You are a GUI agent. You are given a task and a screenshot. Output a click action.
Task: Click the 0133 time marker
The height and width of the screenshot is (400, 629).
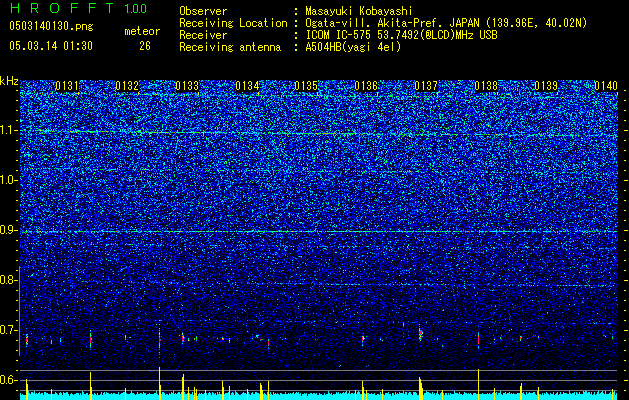(x=187, y=86)
